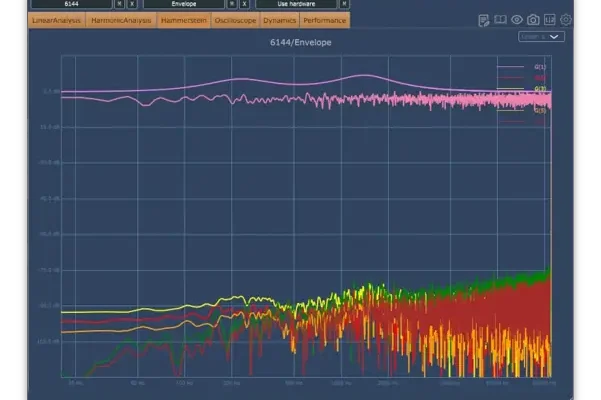
Task: Open settings with the gear icon
Action: pyautogui.click(x=566, y=20)
